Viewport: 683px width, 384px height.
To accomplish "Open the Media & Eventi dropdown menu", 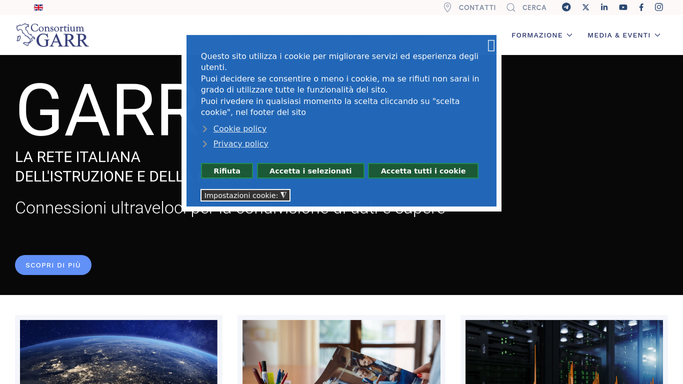I will (624, 35).
